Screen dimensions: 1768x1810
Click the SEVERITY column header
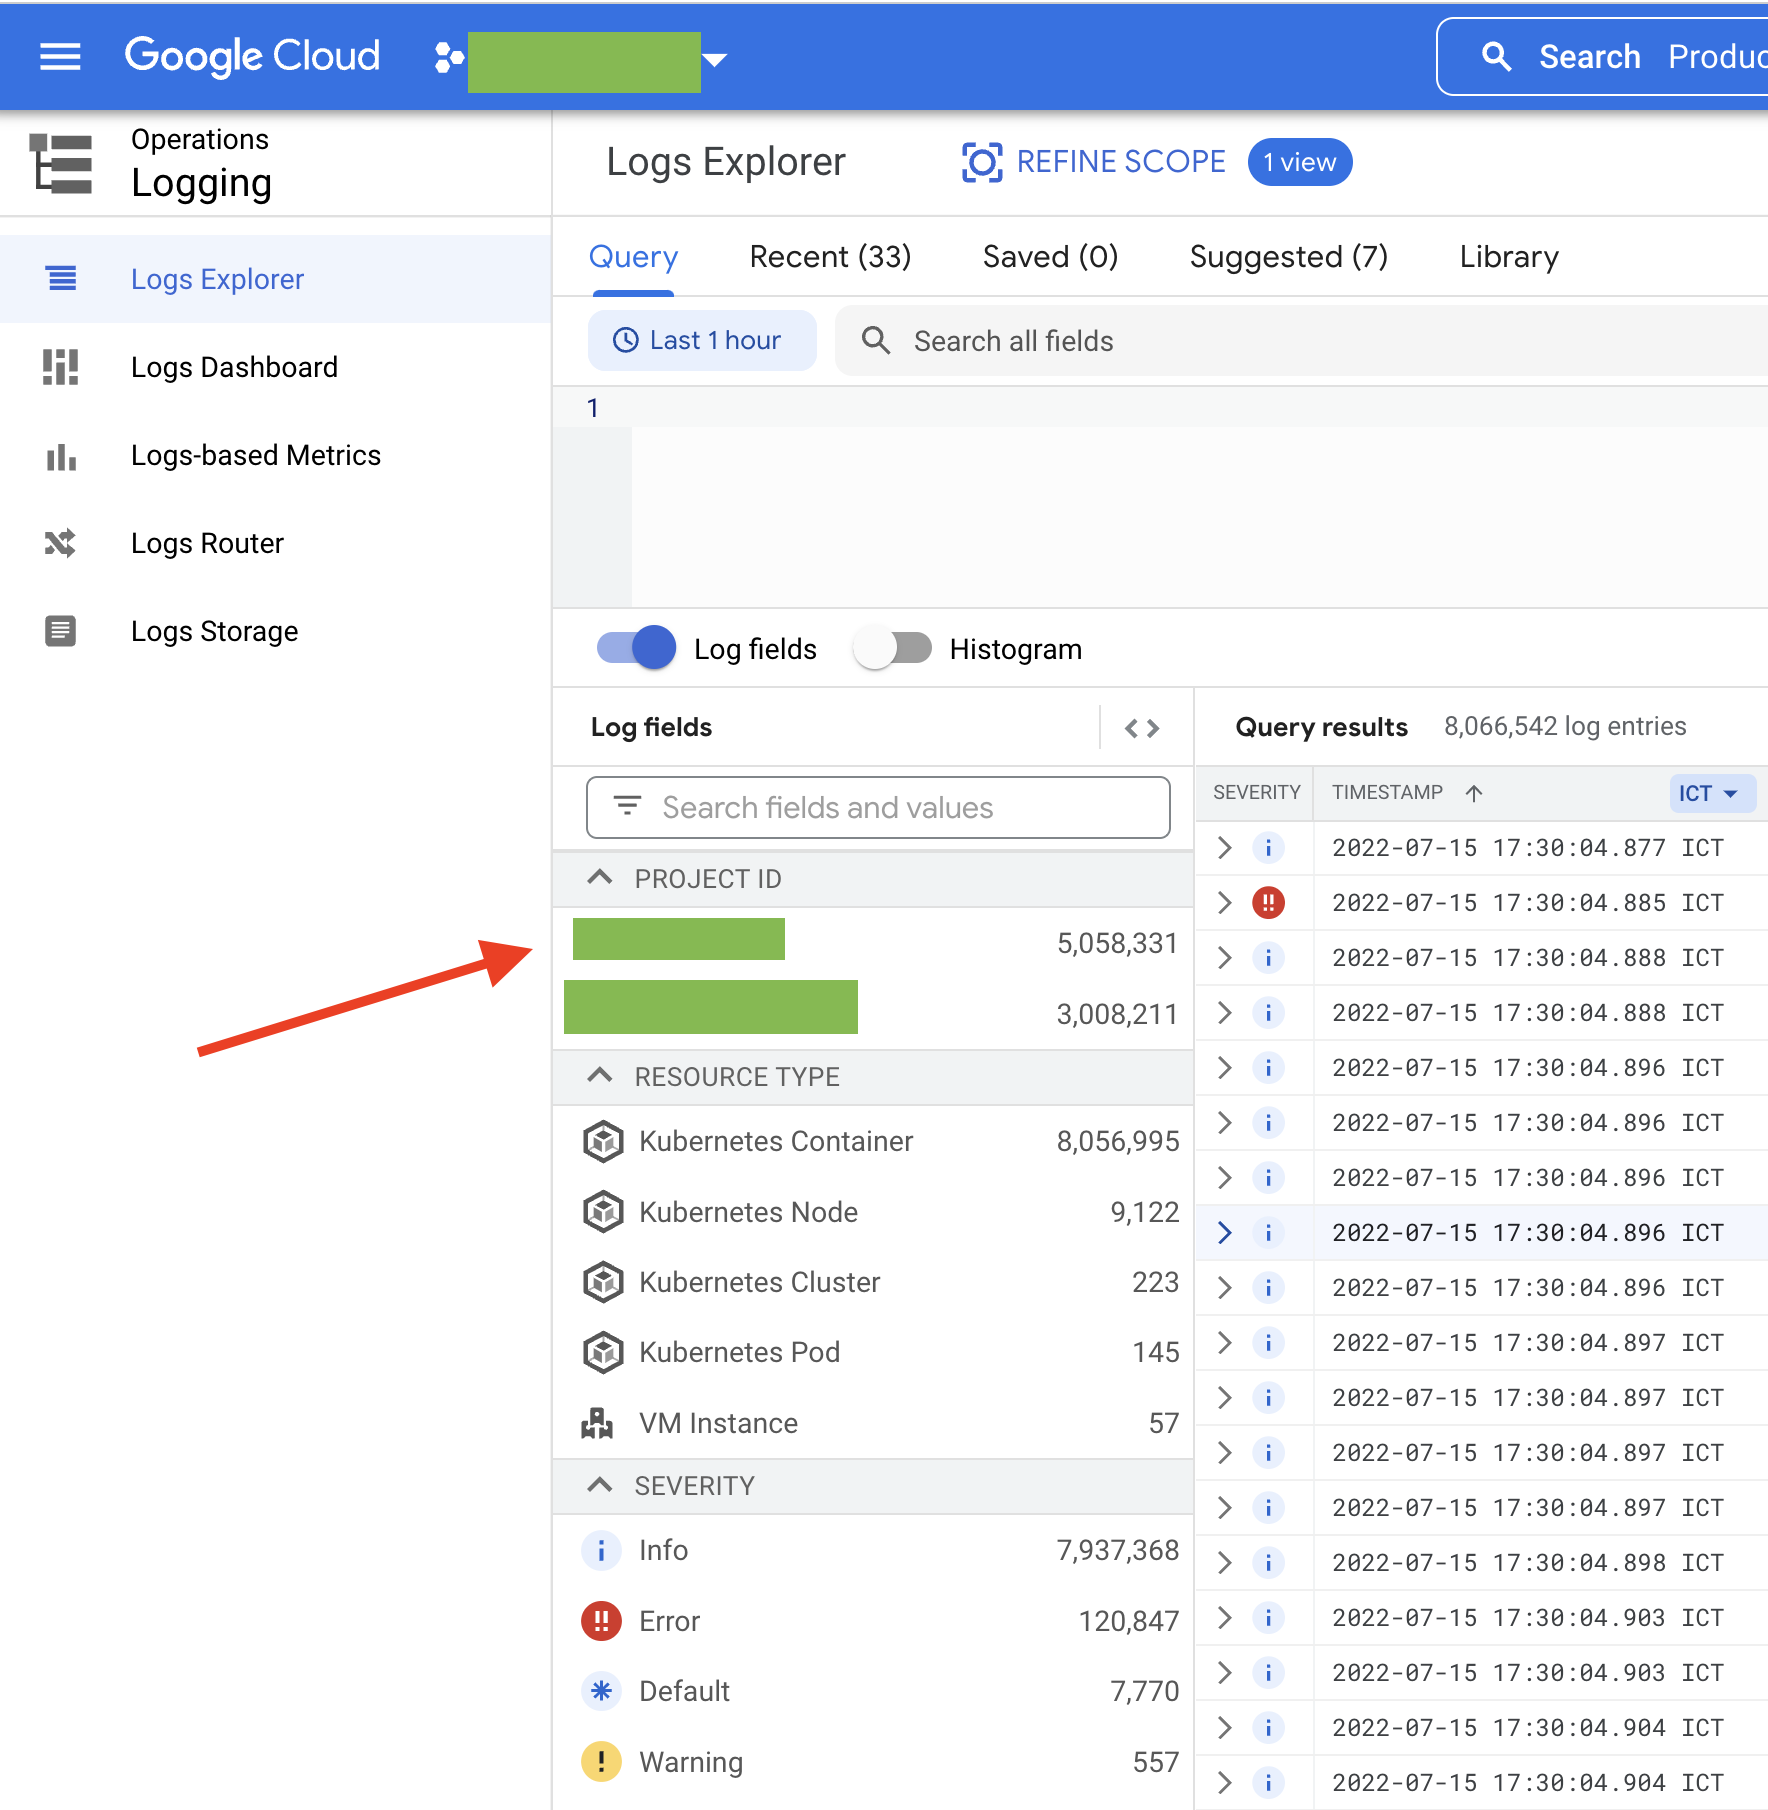tap(1256, 793)
